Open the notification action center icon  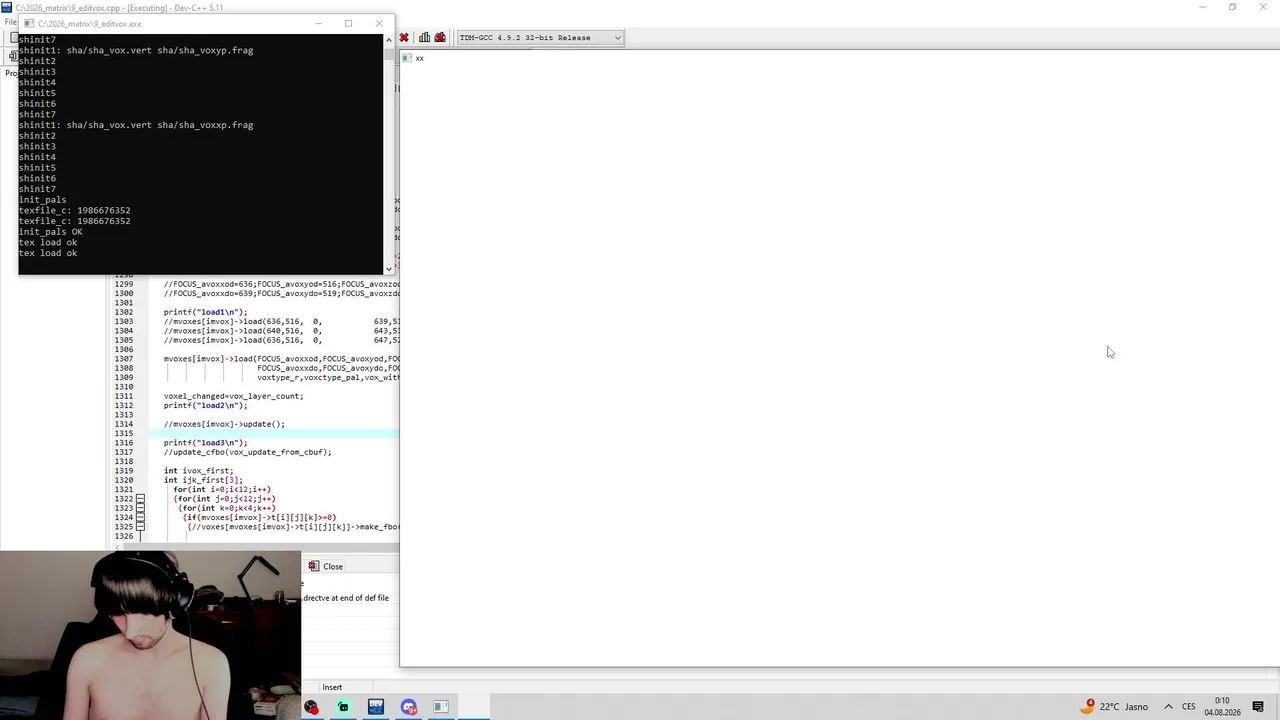point(1258,707)
